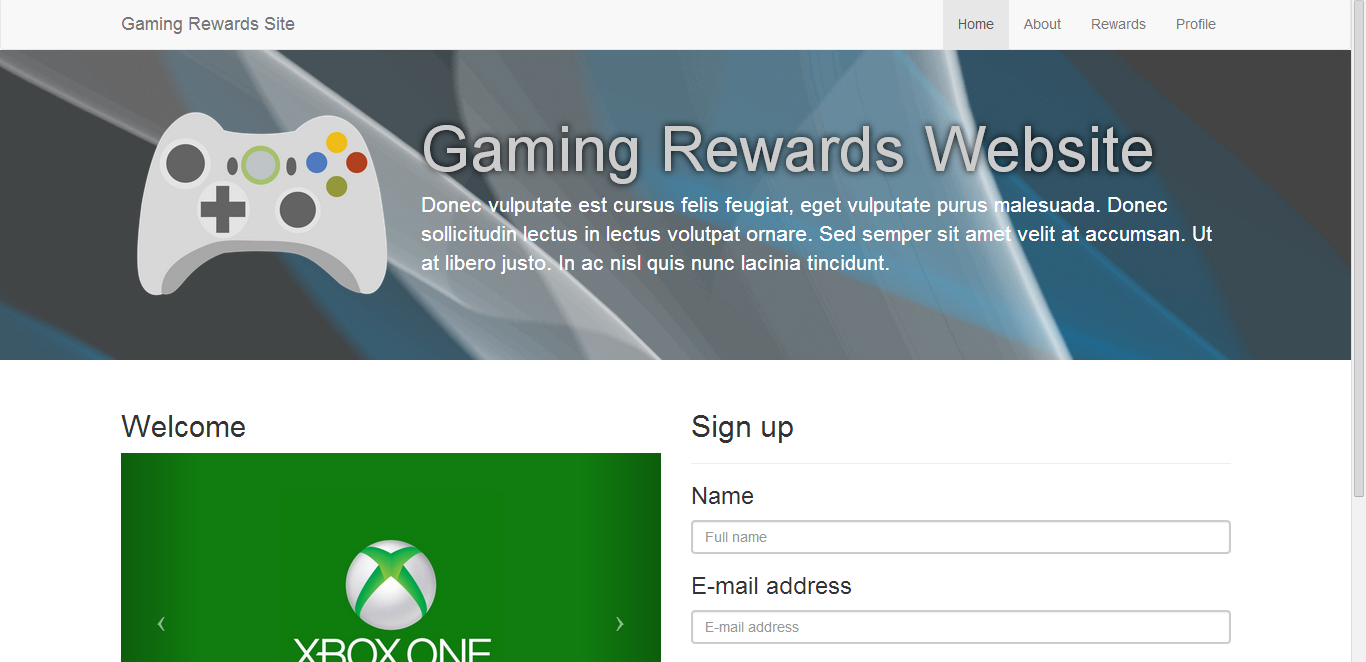1366x662 pixels.
Task: Open the Home nav tab
Action: pyautogui.click(x=976, y=24)
